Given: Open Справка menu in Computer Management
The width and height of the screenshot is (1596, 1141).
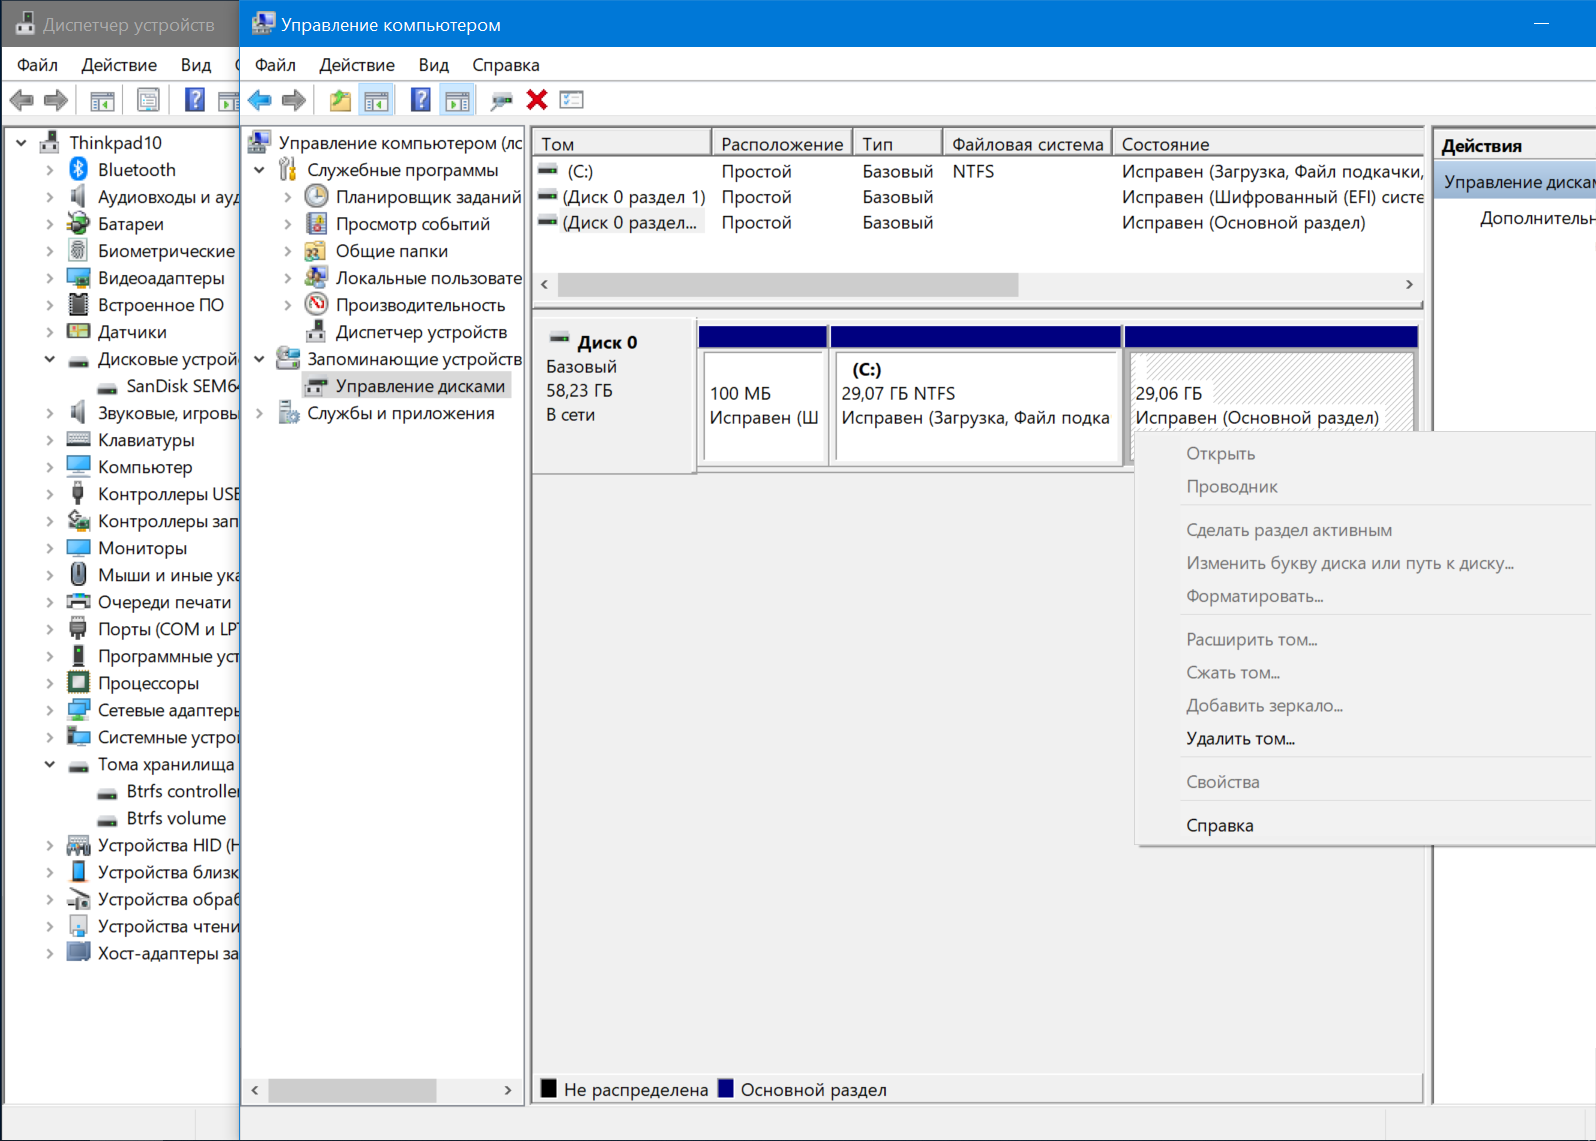Looking at the screenshot, I should [506, 65].
